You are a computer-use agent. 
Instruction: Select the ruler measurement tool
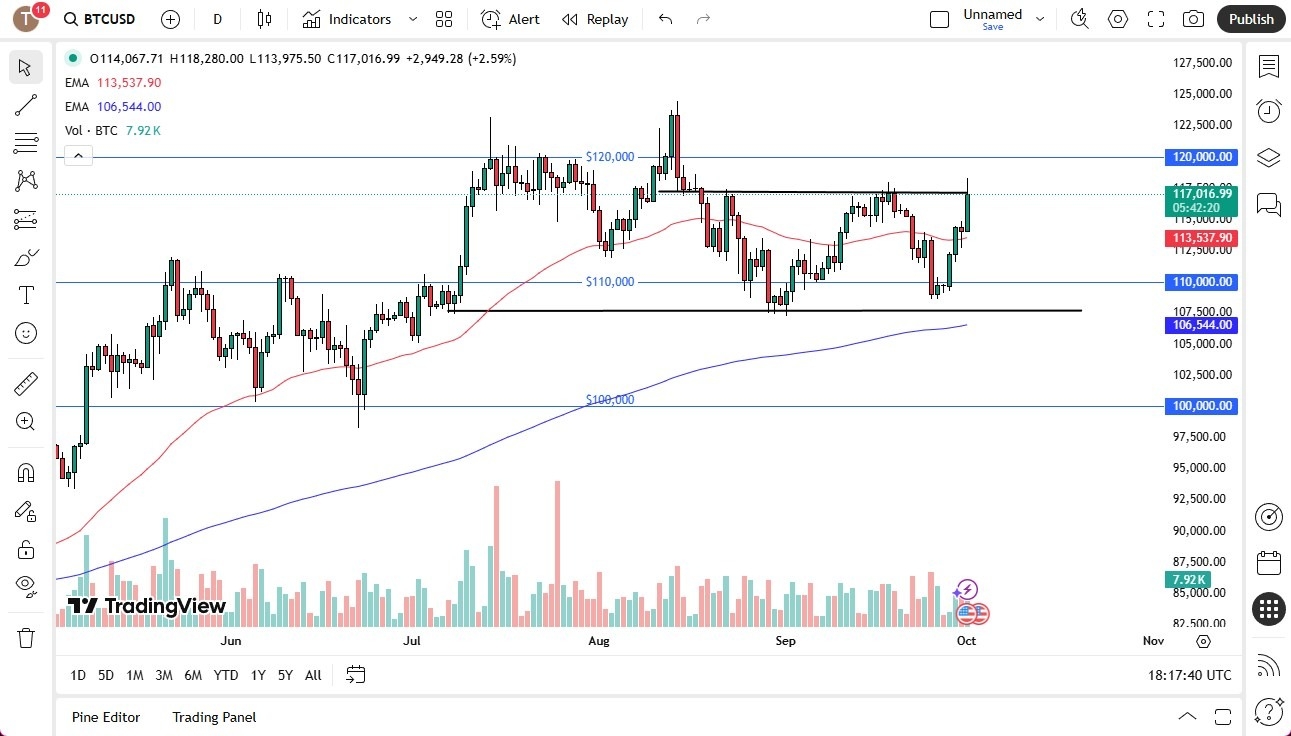tap(26, 383)
